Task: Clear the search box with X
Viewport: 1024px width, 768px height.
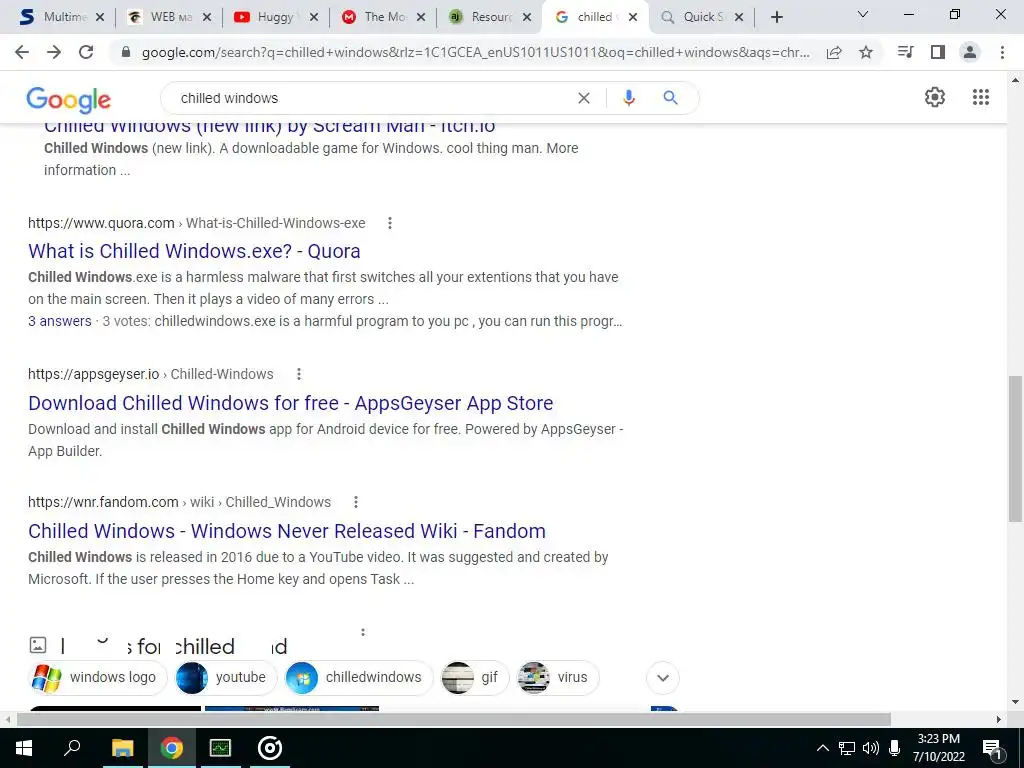Action: tap(584, 98)
